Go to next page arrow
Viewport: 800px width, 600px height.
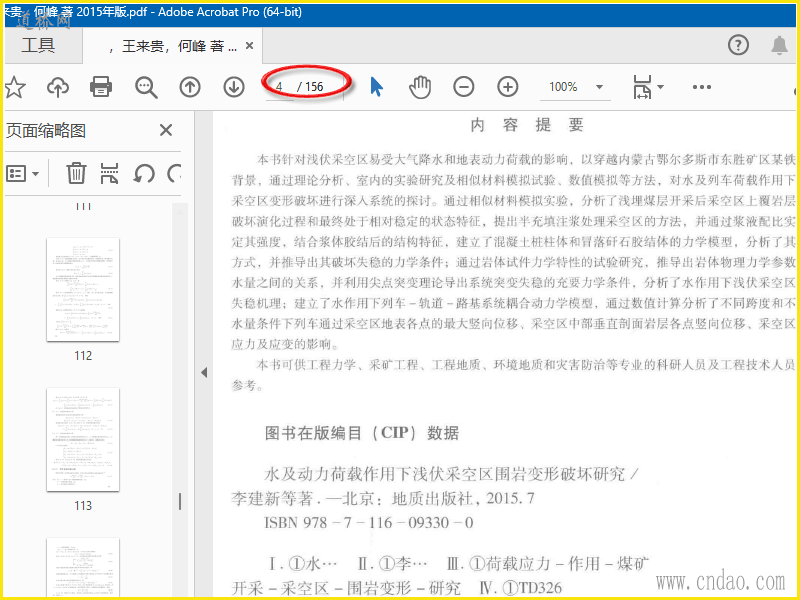(234, 87)
